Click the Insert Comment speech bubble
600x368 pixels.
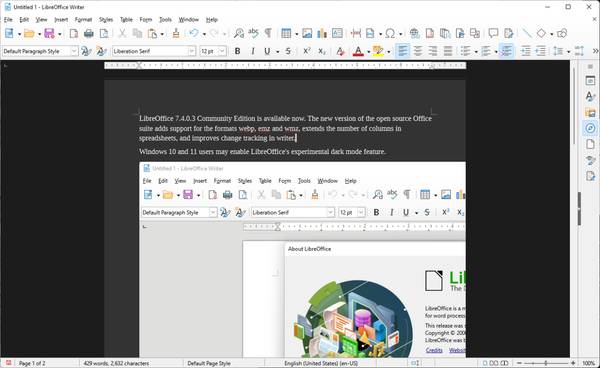493,34
